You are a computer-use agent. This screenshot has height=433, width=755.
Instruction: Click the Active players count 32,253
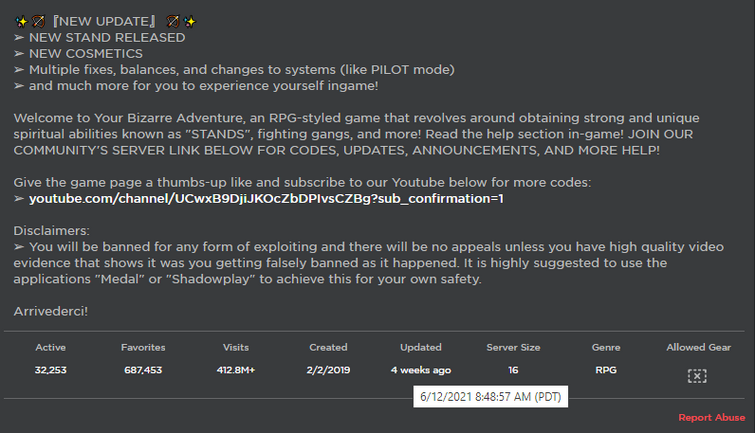[50, 370]
